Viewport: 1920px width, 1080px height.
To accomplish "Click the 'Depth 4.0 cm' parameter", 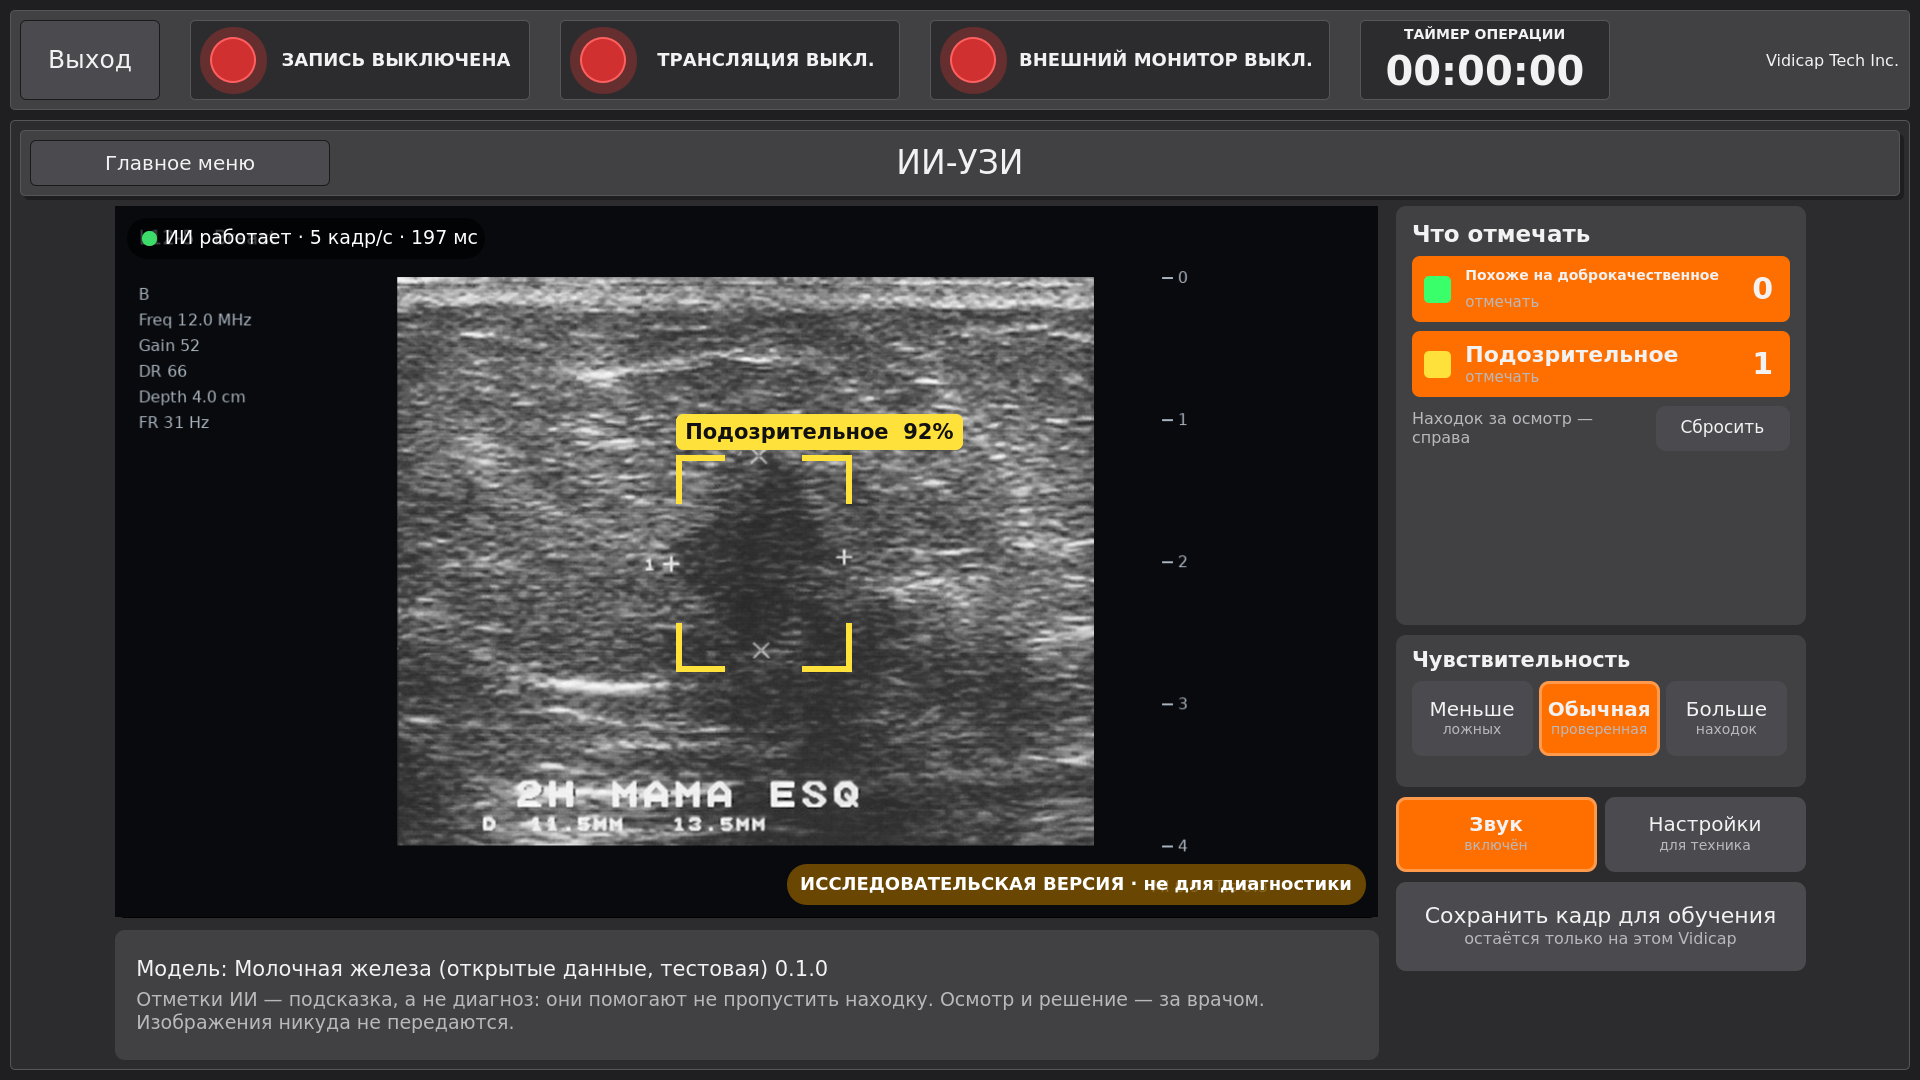I will [x=192, y=397].
